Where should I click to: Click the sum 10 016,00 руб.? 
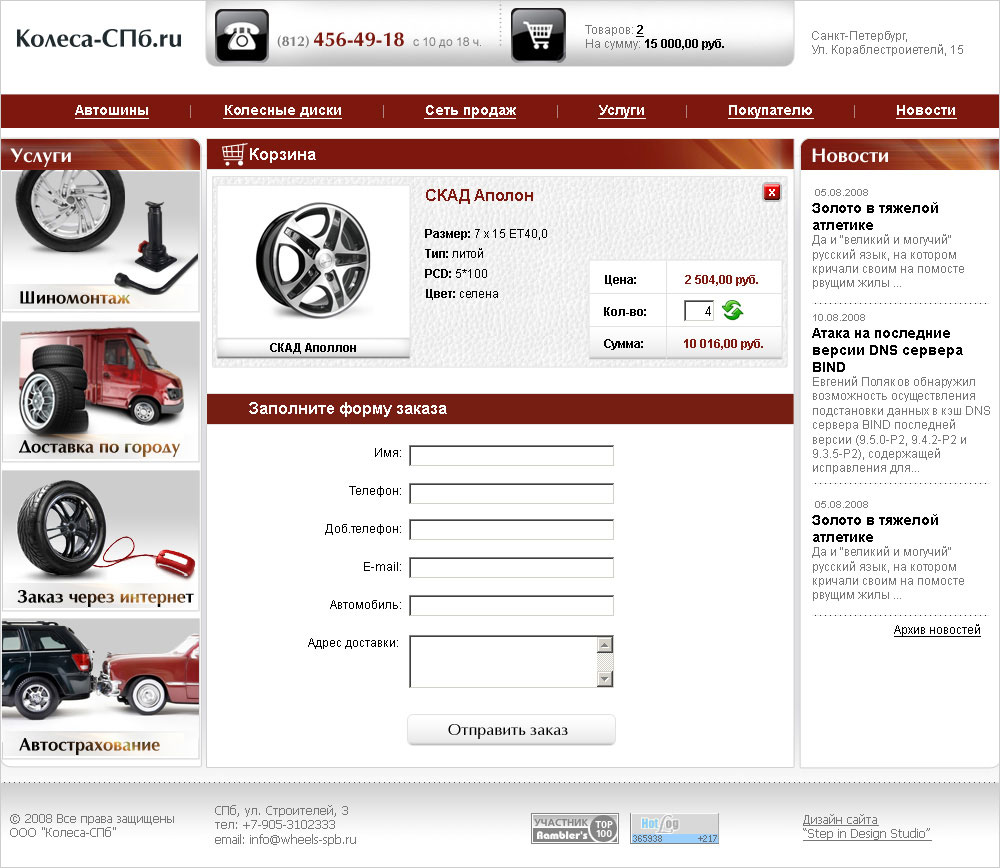(x=723, y=344)
